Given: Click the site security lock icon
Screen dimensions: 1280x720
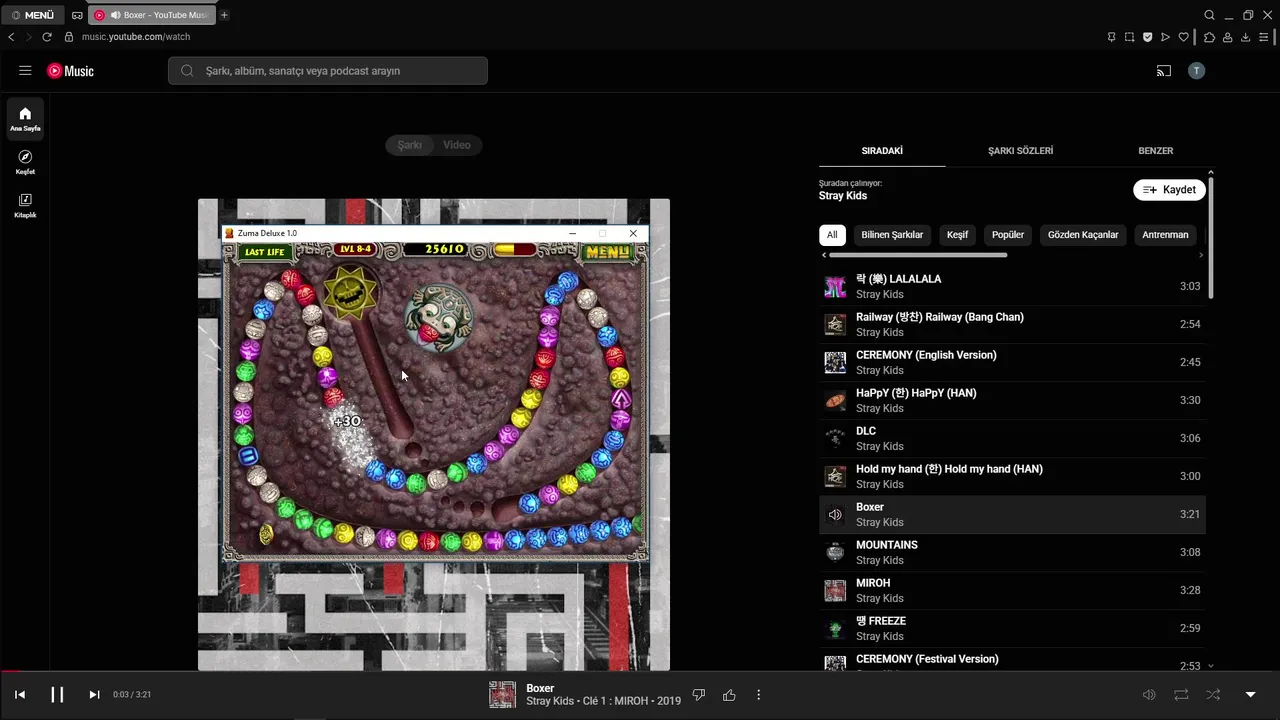Looking at the screenshot, I should pyautogui.click(x=69, y=37).
